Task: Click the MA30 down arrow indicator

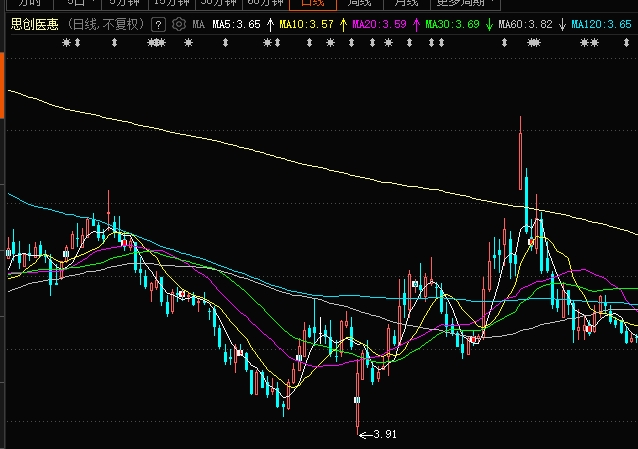Action: tap(489, 23)
